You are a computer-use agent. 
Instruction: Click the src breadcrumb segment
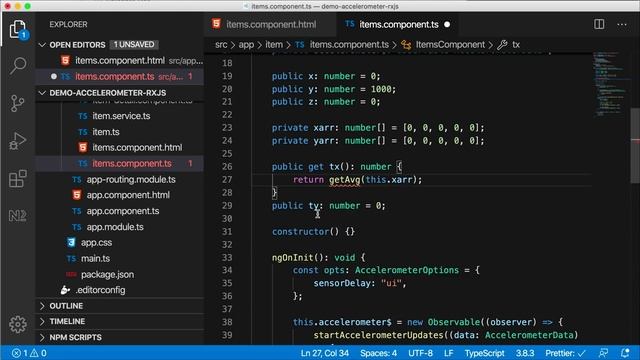coord(221,44)
